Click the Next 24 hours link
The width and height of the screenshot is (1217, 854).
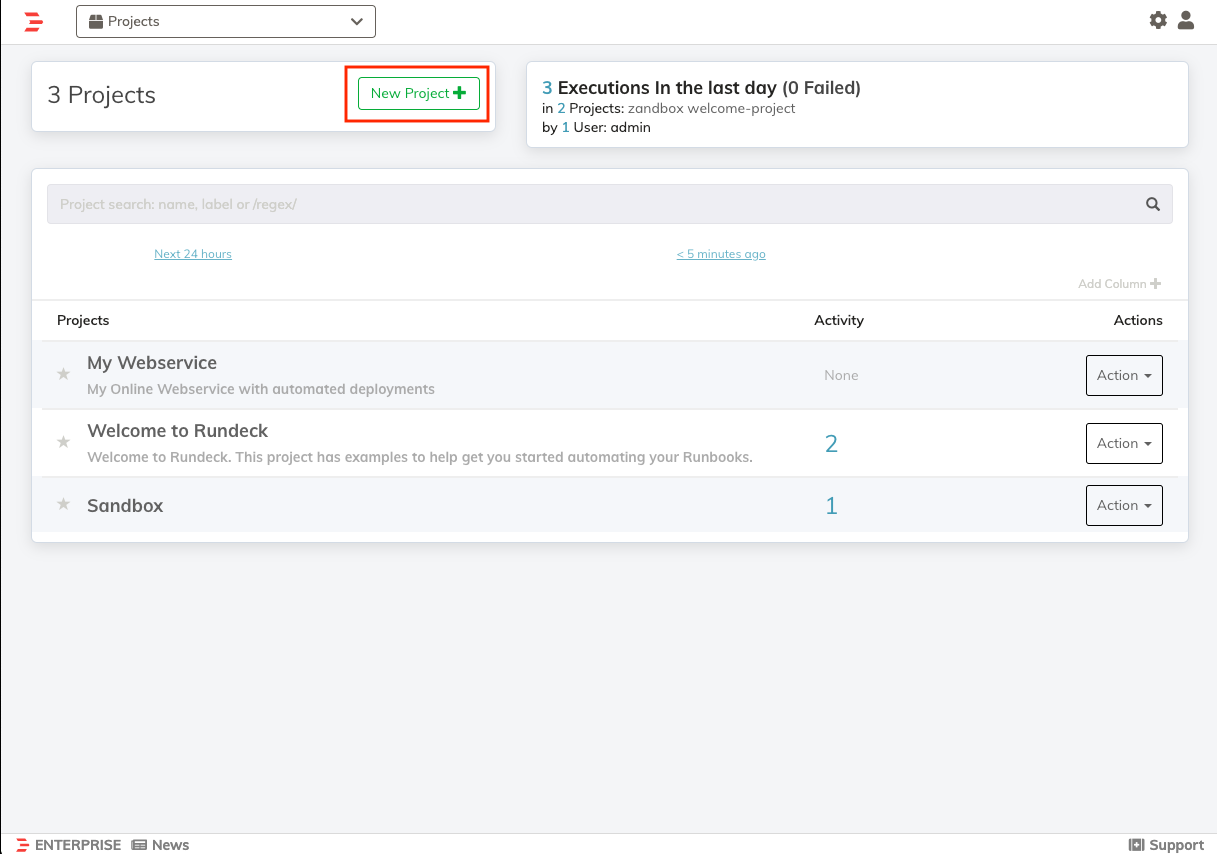pos(193,254)
